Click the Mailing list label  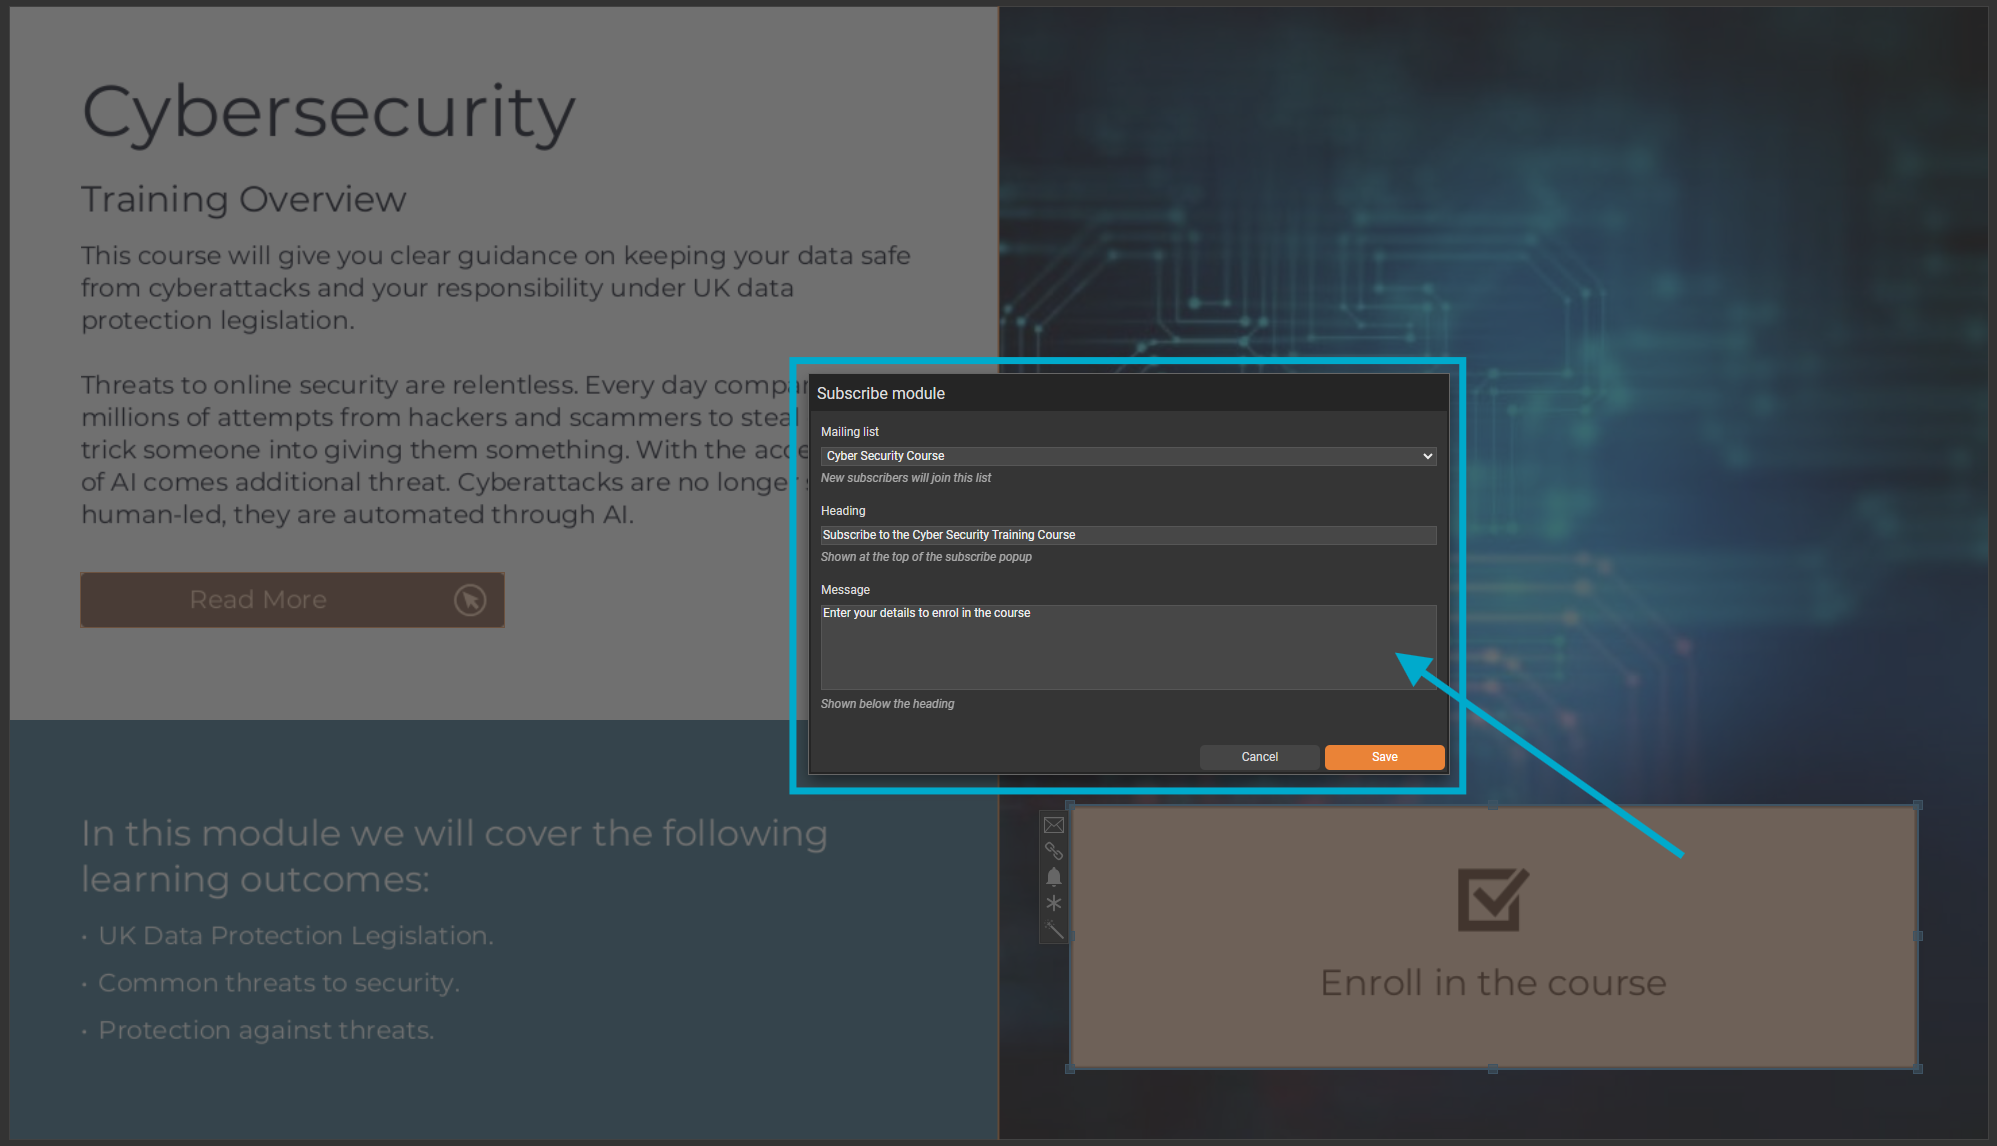pos(850,432)
